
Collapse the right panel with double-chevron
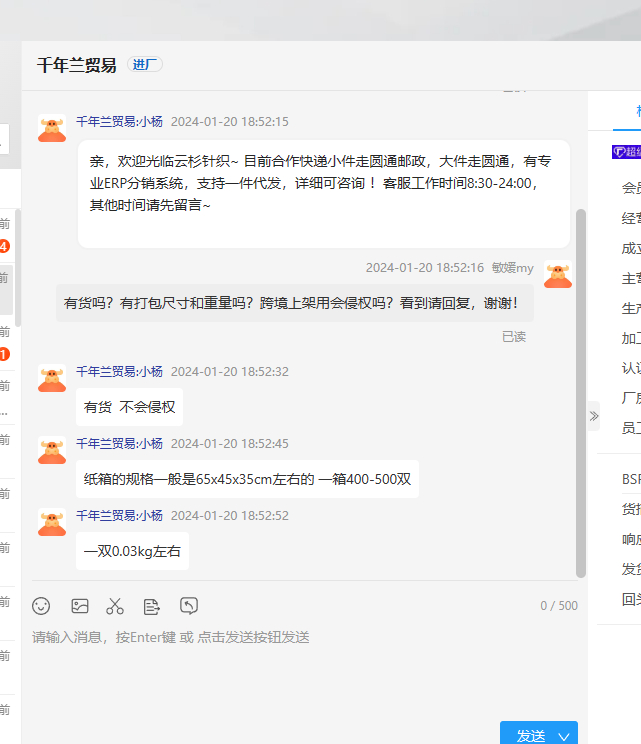click(593, 415)
